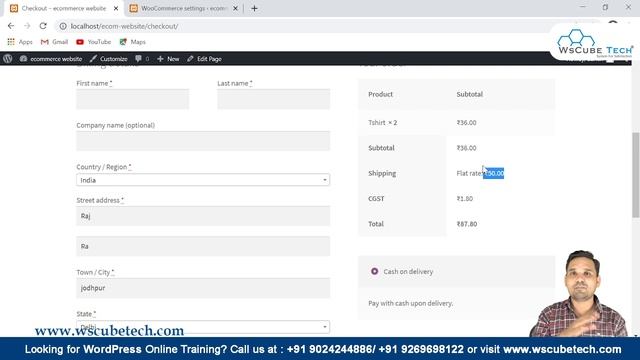
Task: Restore down the browser window
Action: (x=605, y=7)
